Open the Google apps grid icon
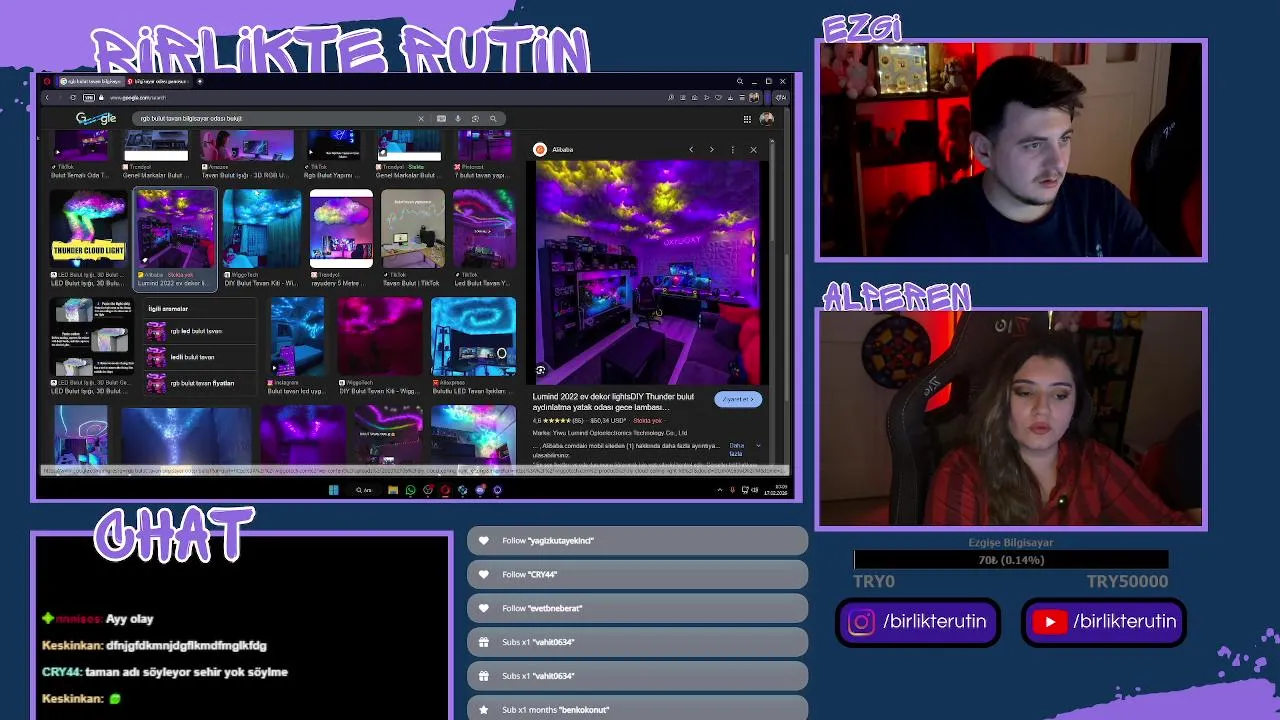 point(747,118)
